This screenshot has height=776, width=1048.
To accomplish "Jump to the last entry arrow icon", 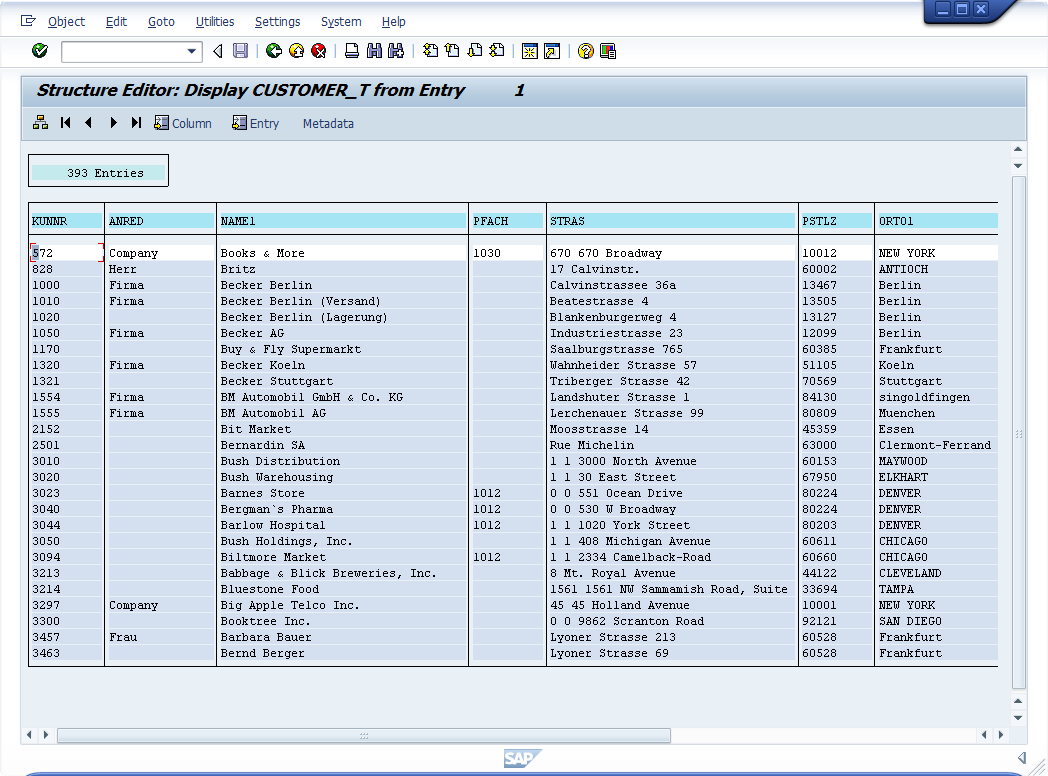I will pos(137,123).
